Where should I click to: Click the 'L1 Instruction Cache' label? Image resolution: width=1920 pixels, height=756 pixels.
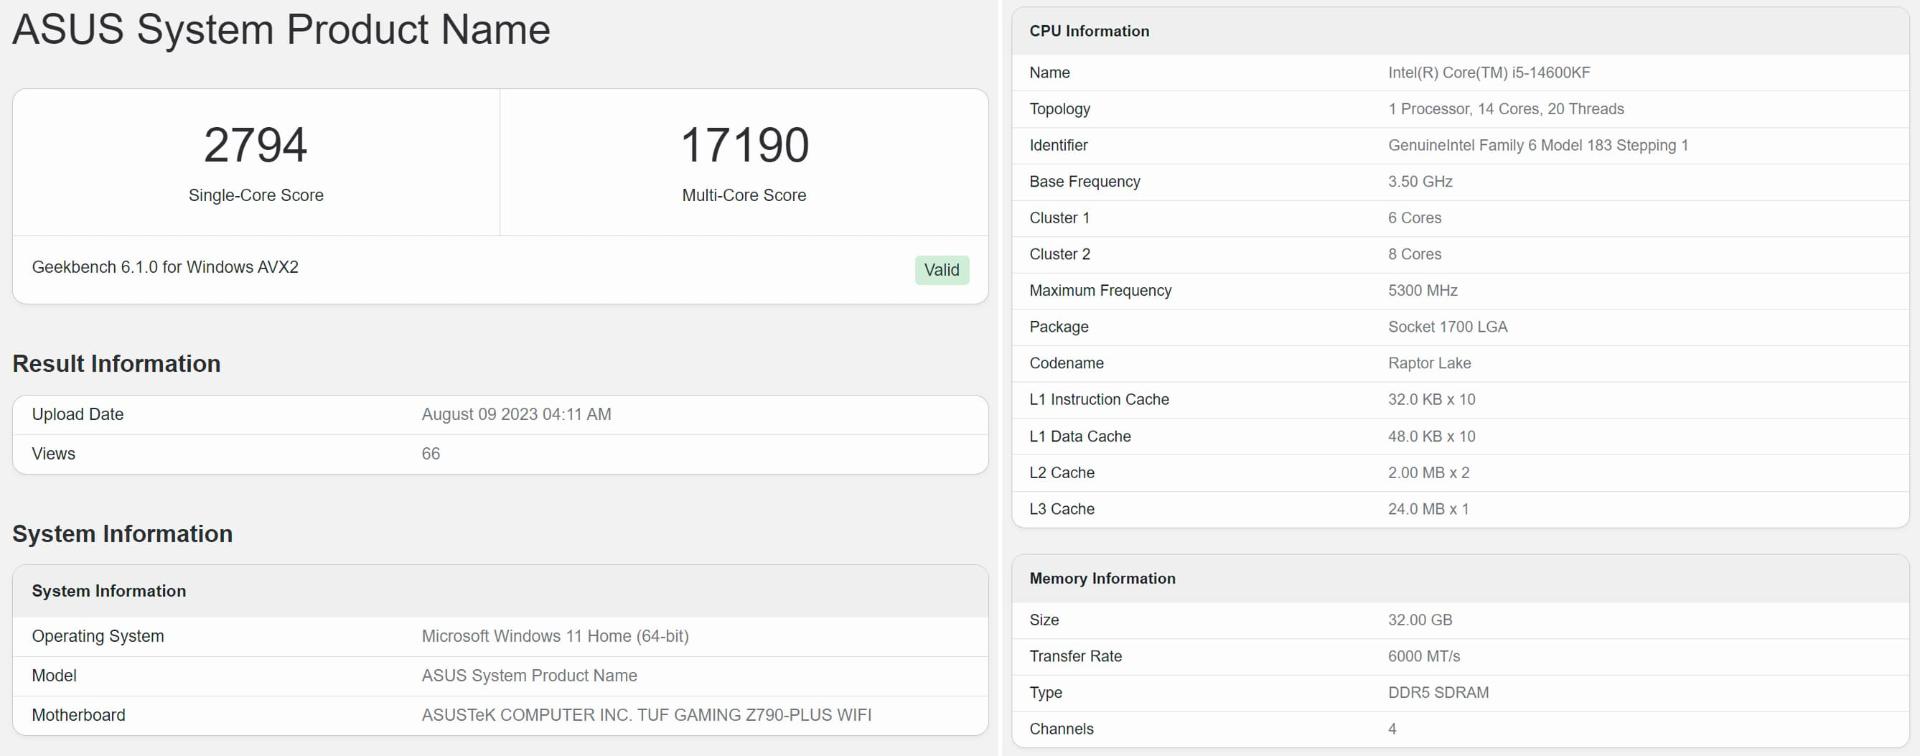tap(1100, 400)
